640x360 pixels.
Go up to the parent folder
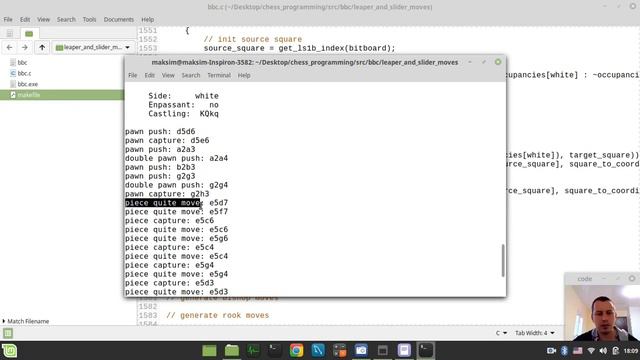click(x=42, y=47)
